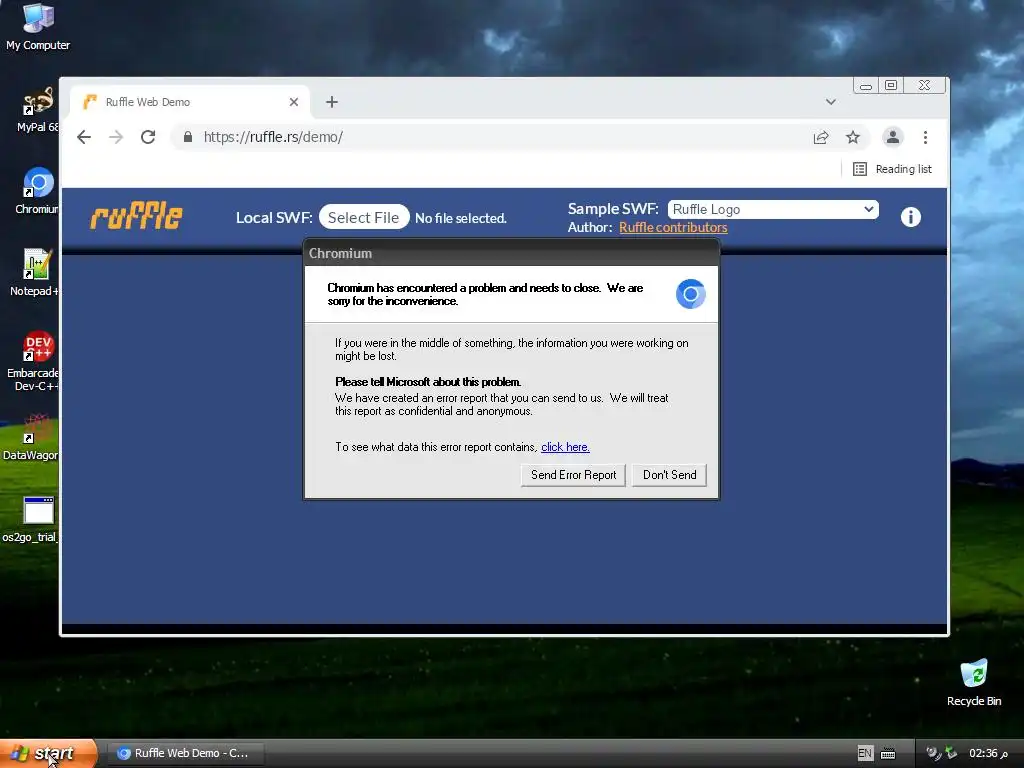Viewport: 1024px width, 768px height.
Task: Select the DataWagon desktop shortcut
Action: [x=31, y=437]
